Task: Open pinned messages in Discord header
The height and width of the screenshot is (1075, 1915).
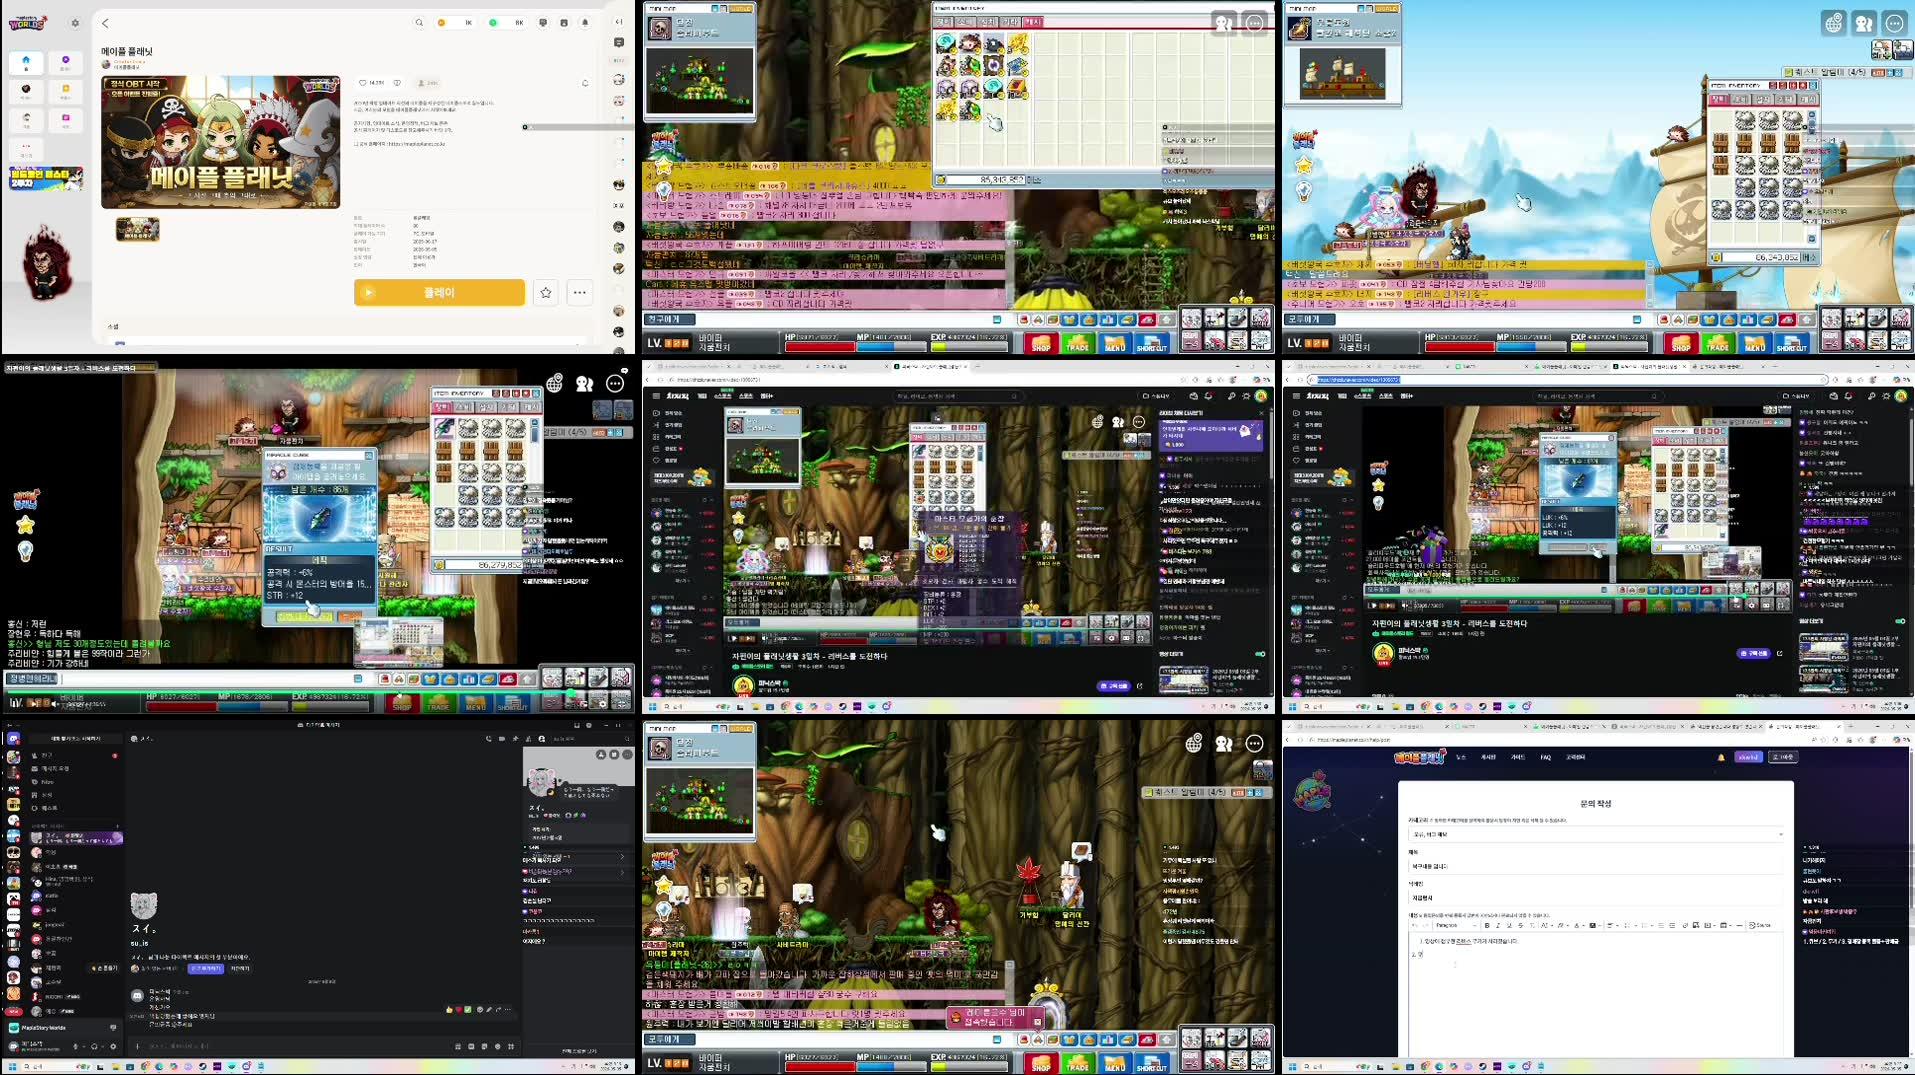Action: 516,739
